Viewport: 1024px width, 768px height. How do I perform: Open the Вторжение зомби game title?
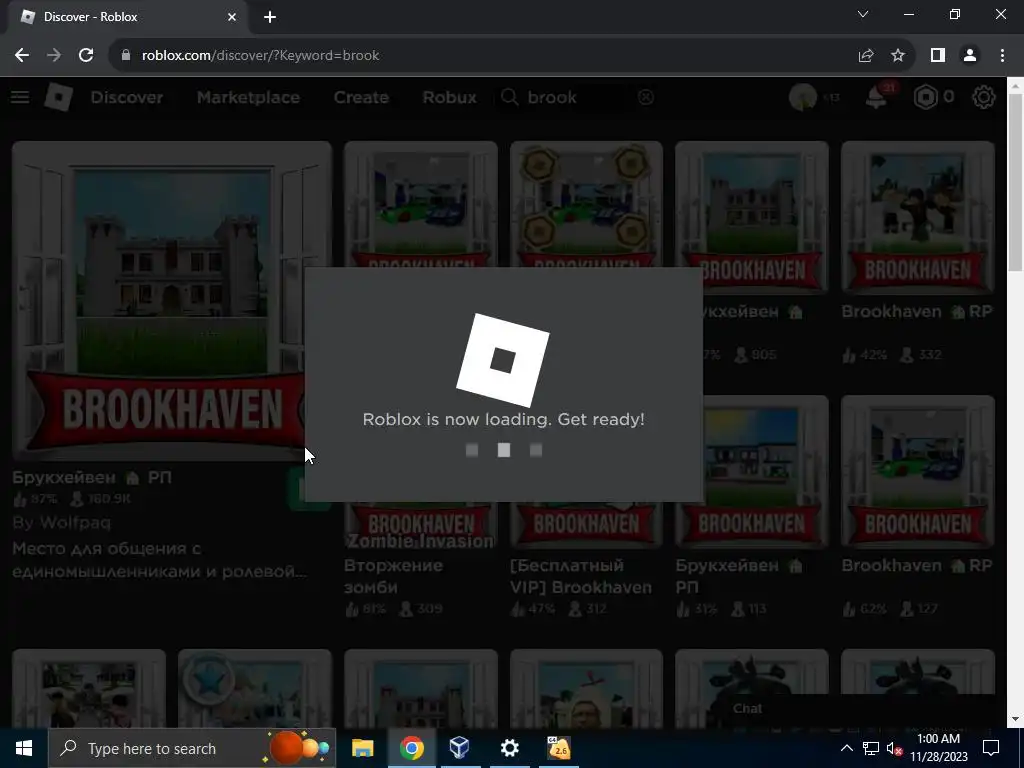[393, 576]
